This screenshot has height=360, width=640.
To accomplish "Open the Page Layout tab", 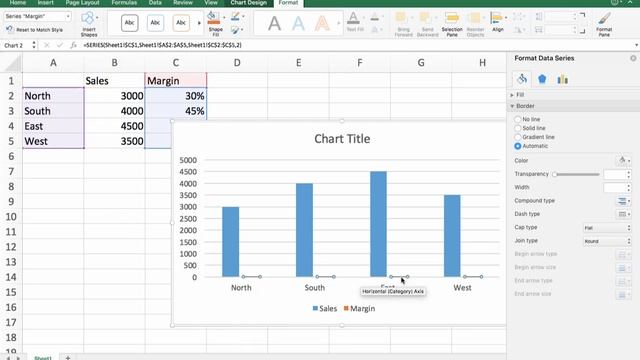I will pyautogui.click(x=82, y=2).
